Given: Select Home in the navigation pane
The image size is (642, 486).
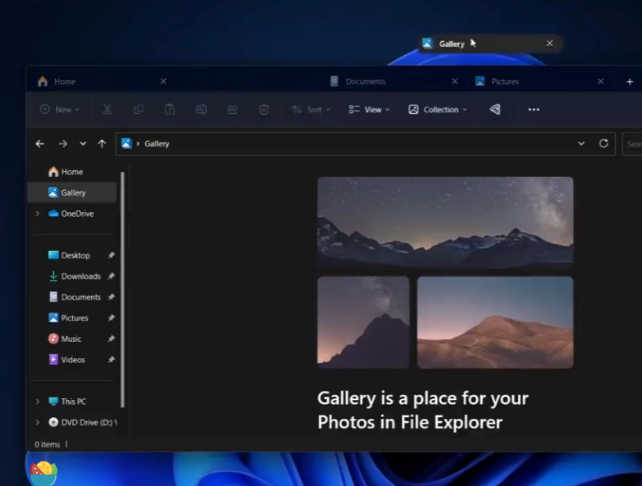Looking at the screenshot, I should 71,172.
